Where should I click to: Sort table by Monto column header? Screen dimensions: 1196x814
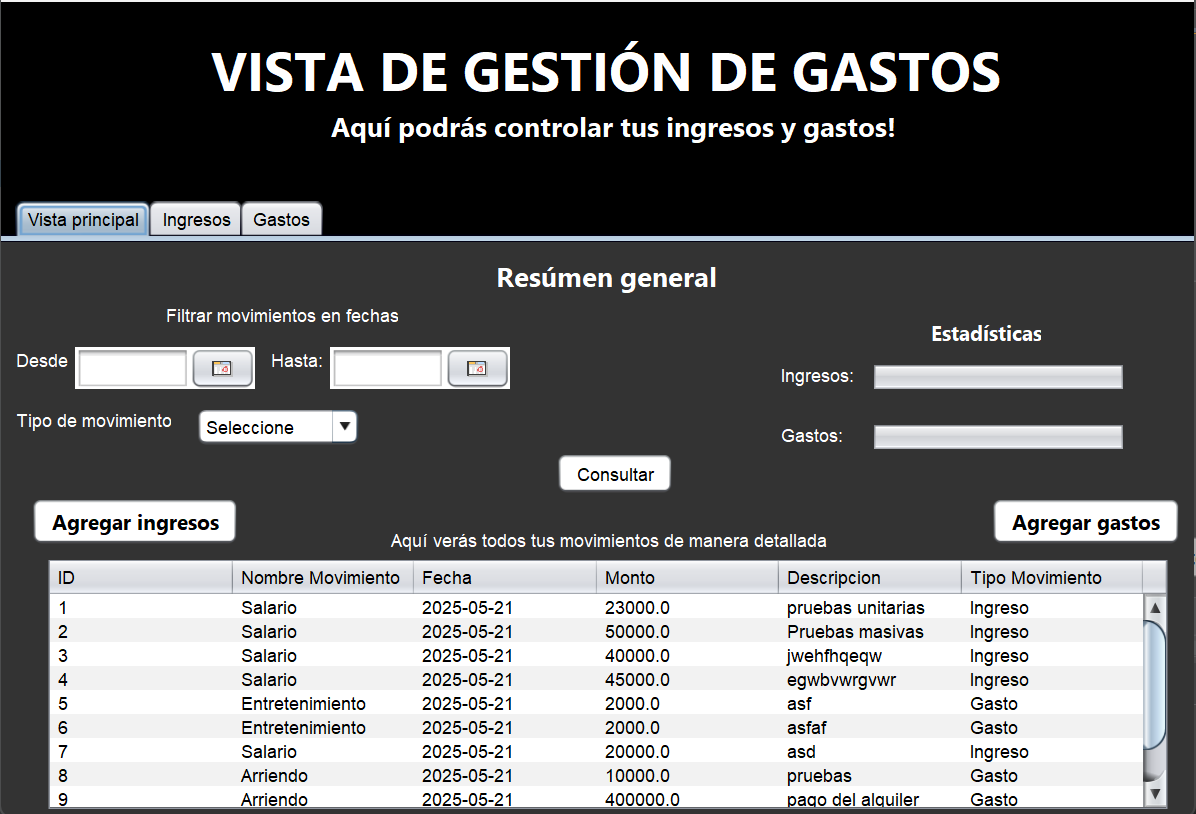[x=686, y=578]
